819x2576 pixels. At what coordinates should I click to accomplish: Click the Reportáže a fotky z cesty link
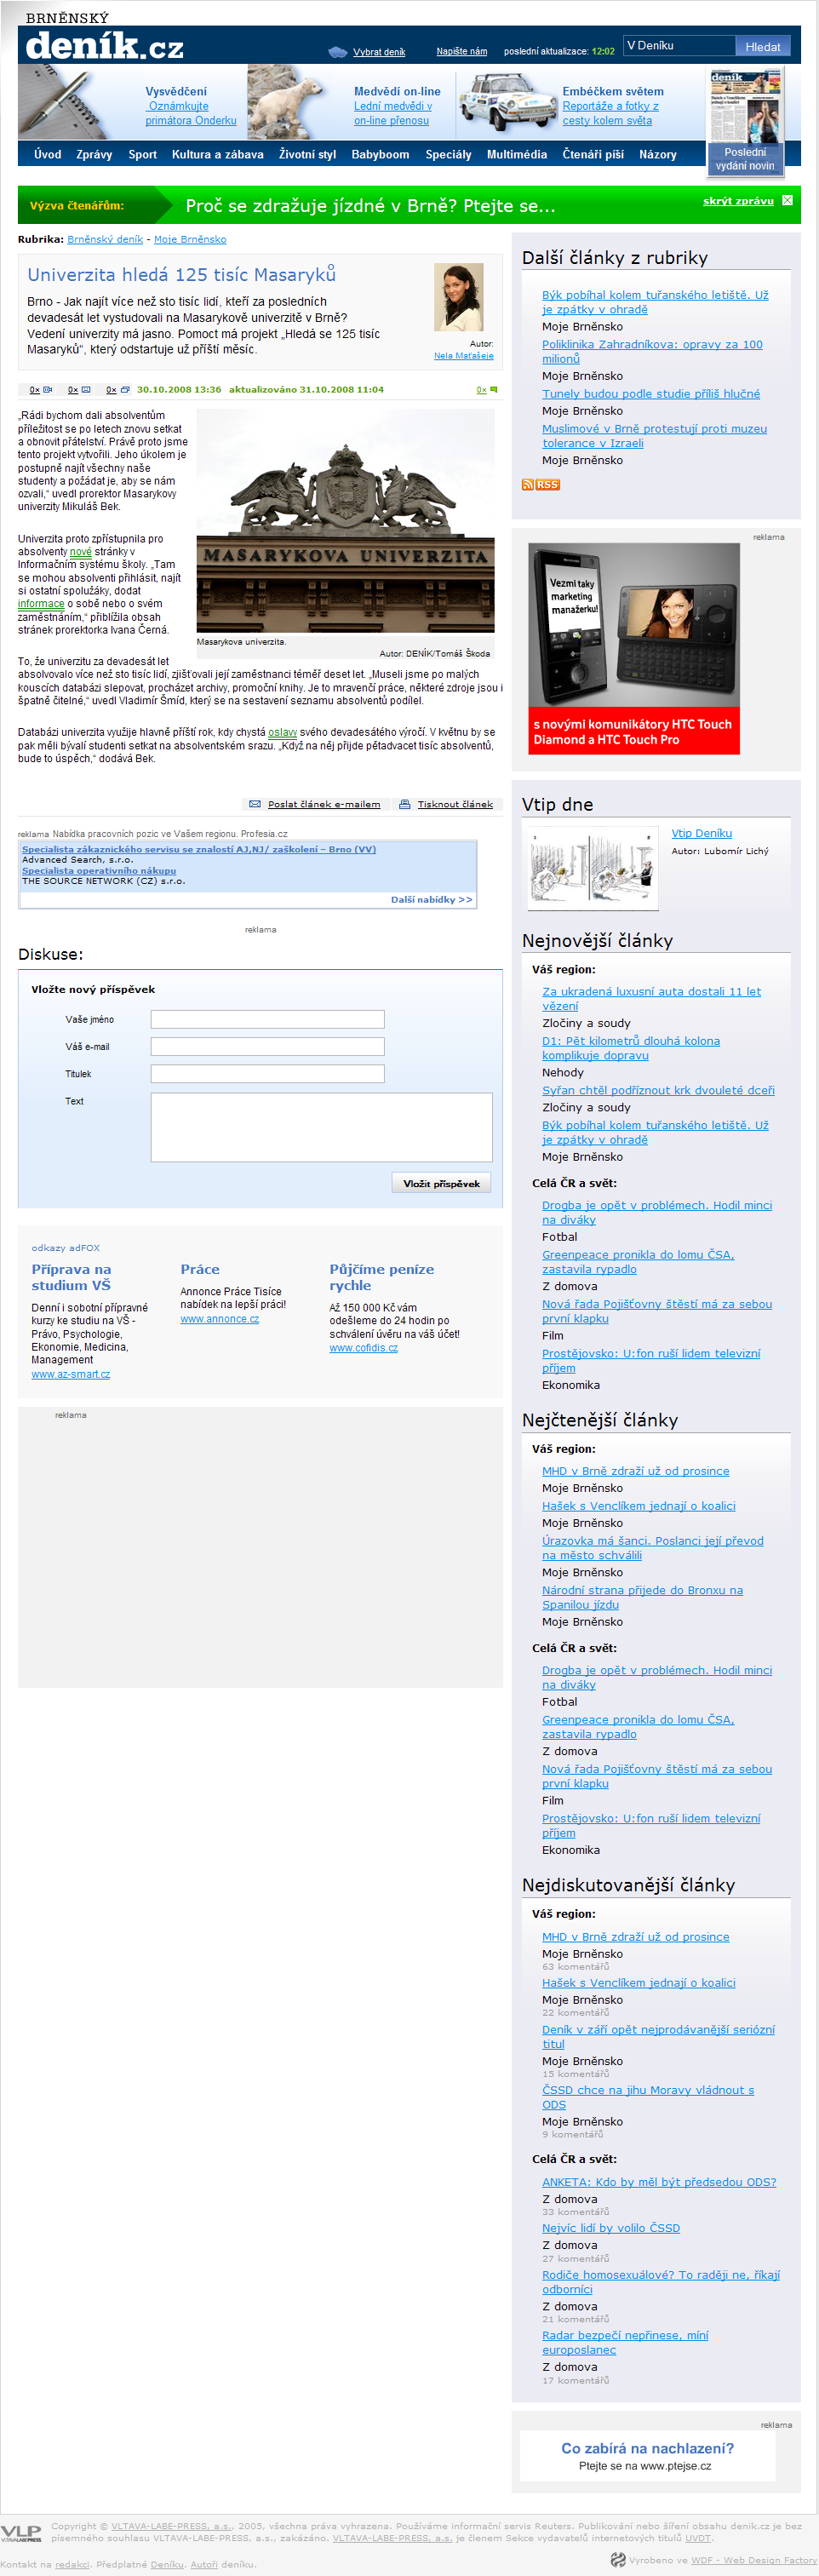610,113
